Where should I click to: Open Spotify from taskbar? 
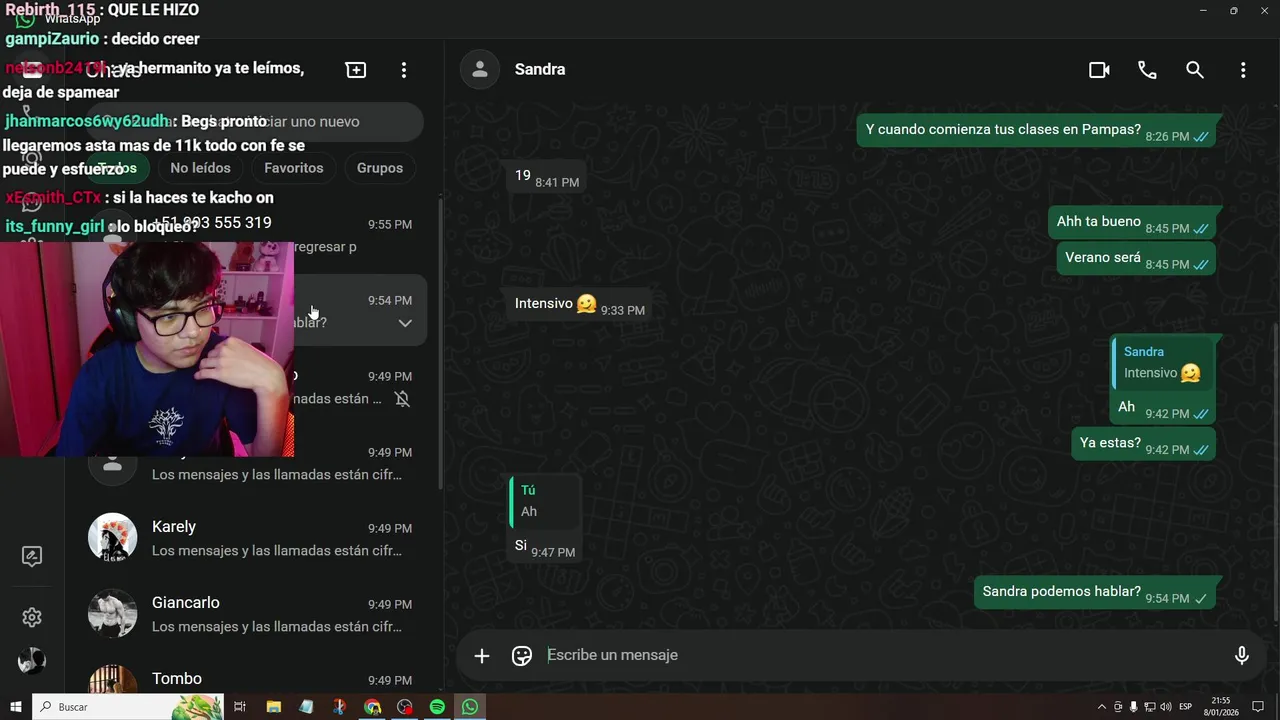click(437, 707)
